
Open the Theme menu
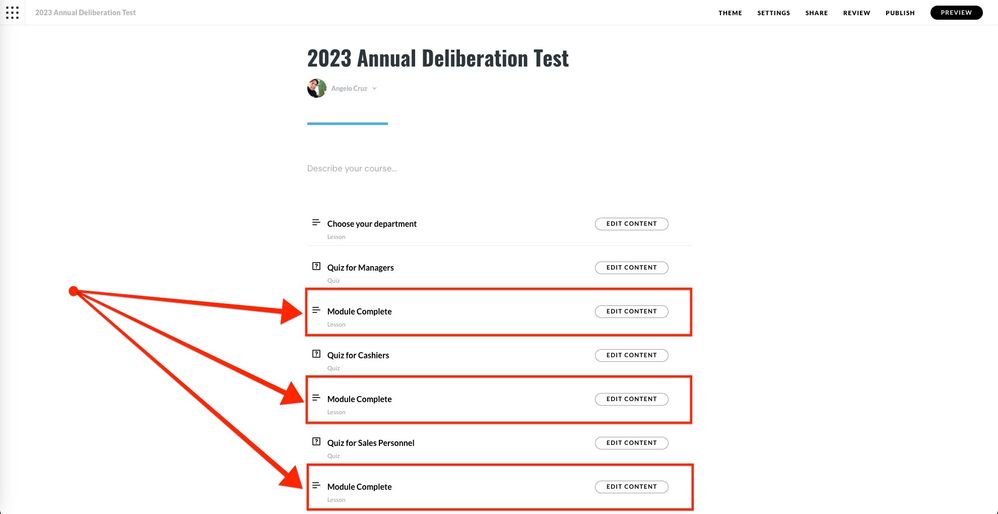[x=730, y=13]
